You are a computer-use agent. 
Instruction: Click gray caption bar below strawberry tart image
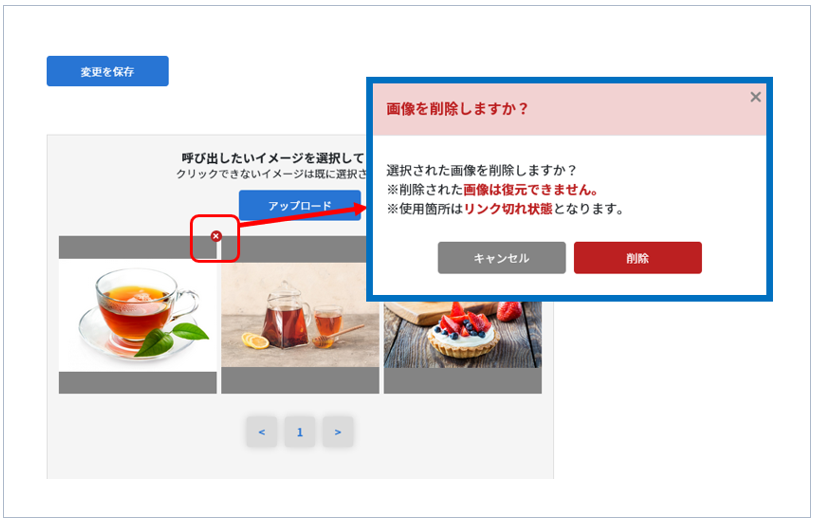463,381
